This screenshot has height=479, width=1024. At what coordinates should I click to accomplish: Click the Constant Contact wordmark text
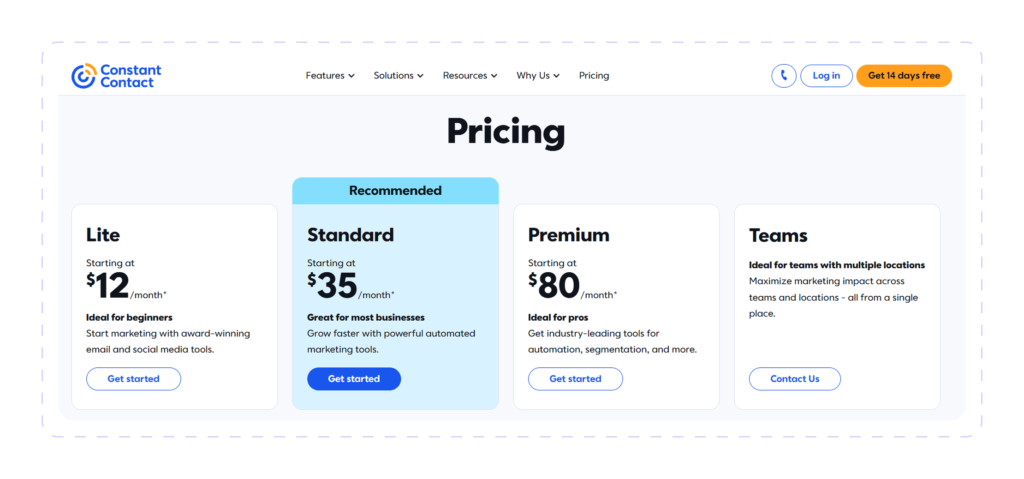tap(131, 76)
